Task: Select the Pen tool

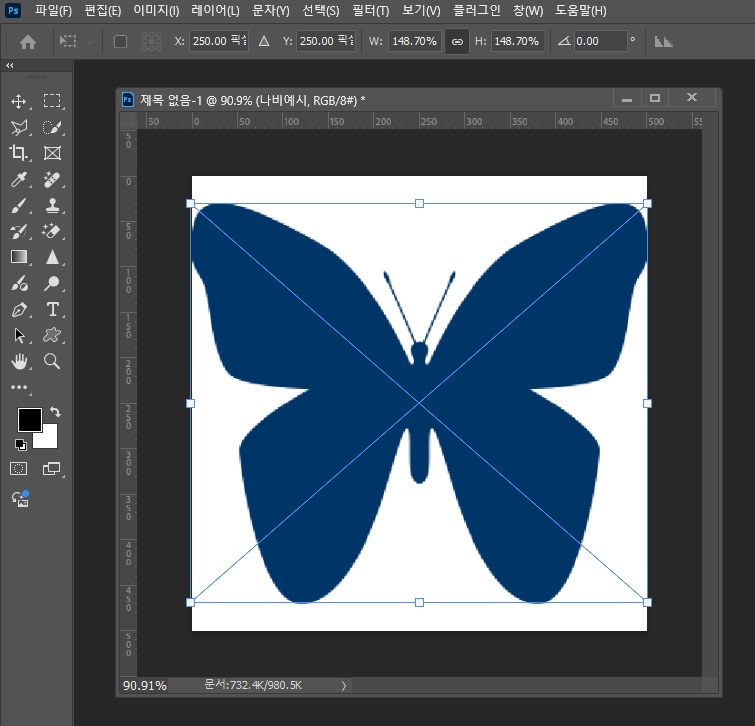Action: point(19,310)
